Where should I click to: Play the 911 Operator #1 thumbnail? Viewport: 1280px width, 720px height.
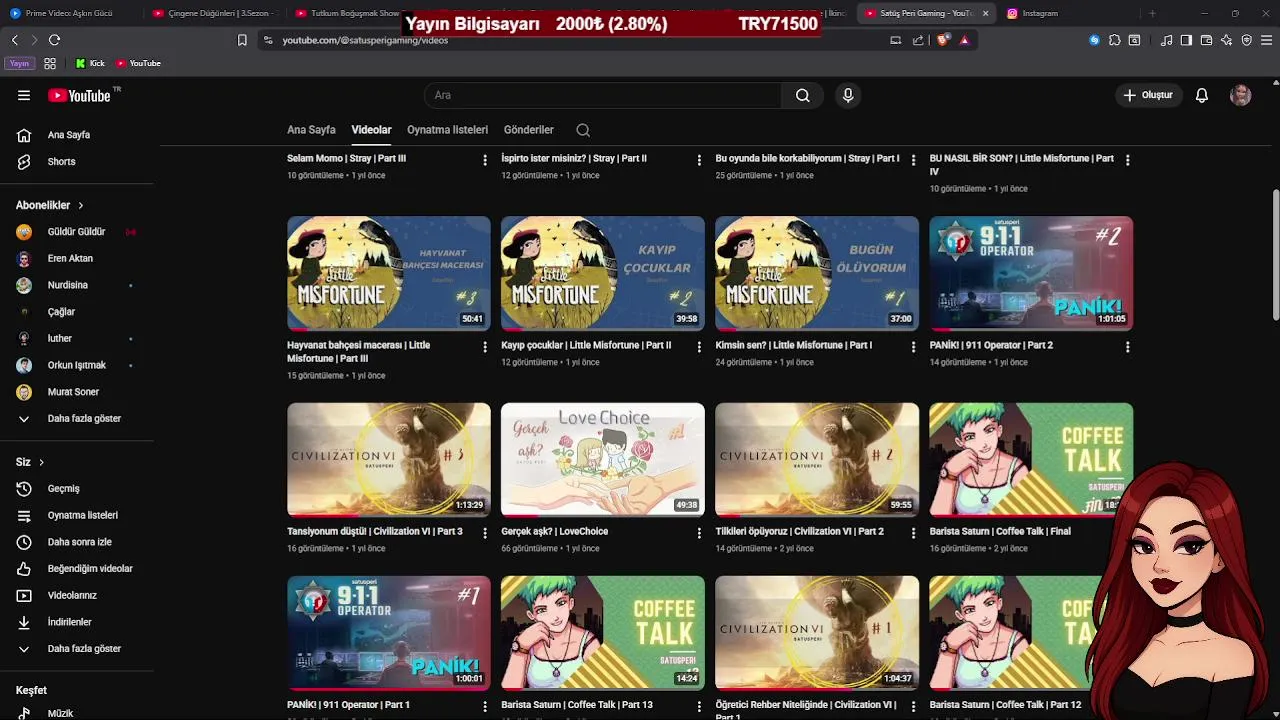389,633
